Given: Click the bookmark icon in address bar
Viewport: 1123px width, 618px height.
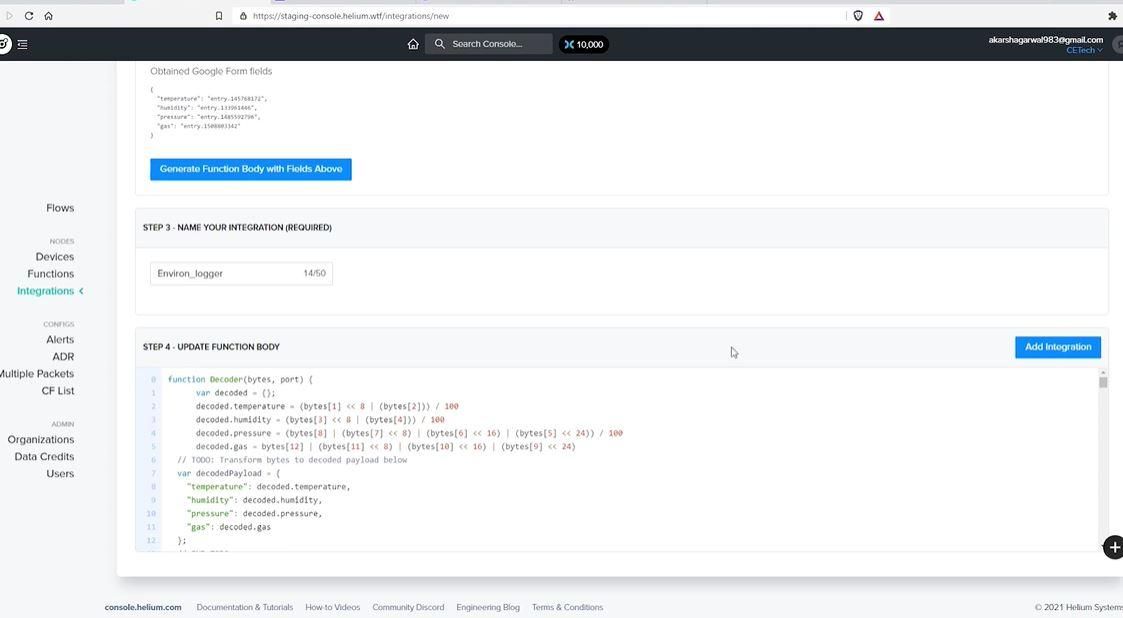Looking at the screenshot, I should tap(219, 16).
